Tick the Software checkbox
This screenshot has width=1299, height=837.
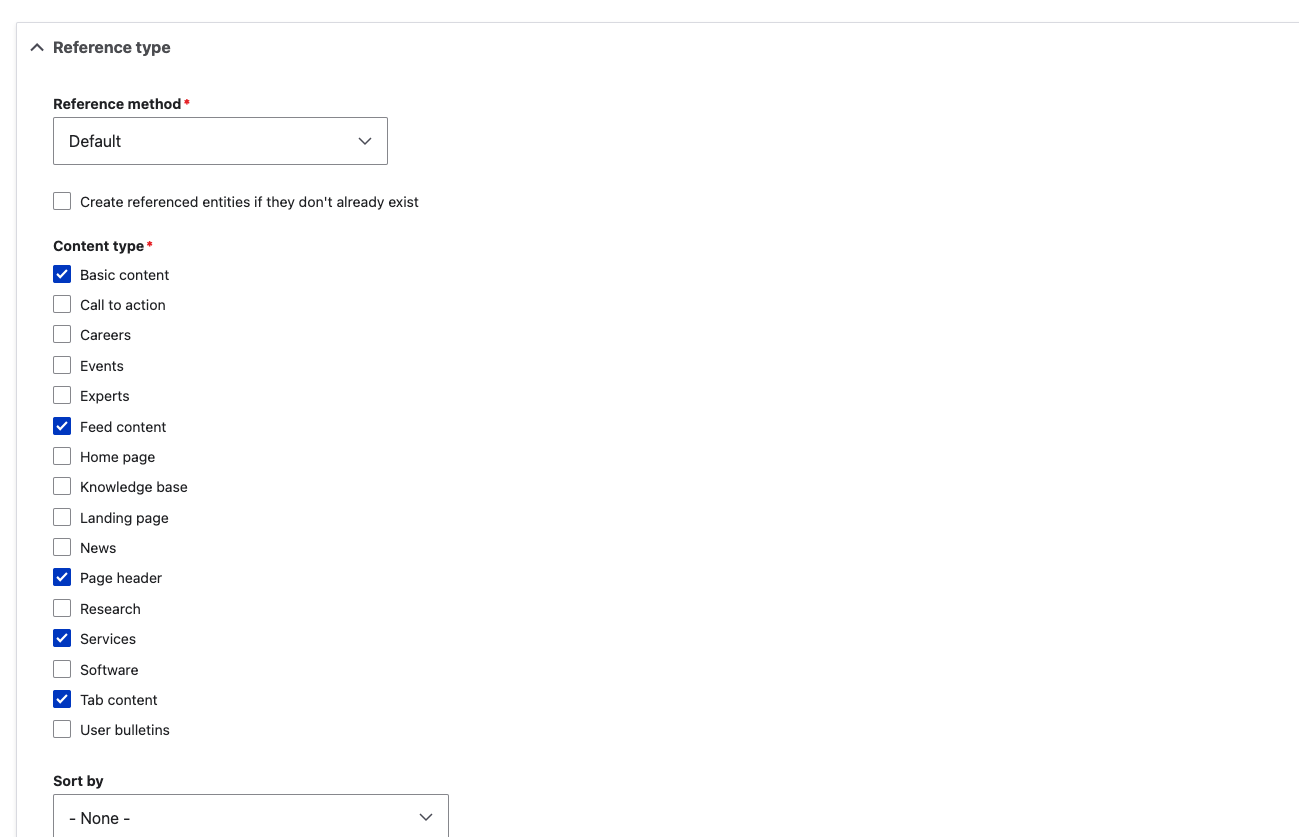coord(62,670)
